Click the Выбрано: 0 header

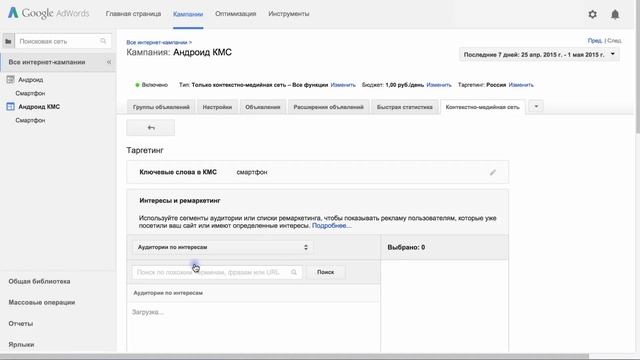click(406, 247)
